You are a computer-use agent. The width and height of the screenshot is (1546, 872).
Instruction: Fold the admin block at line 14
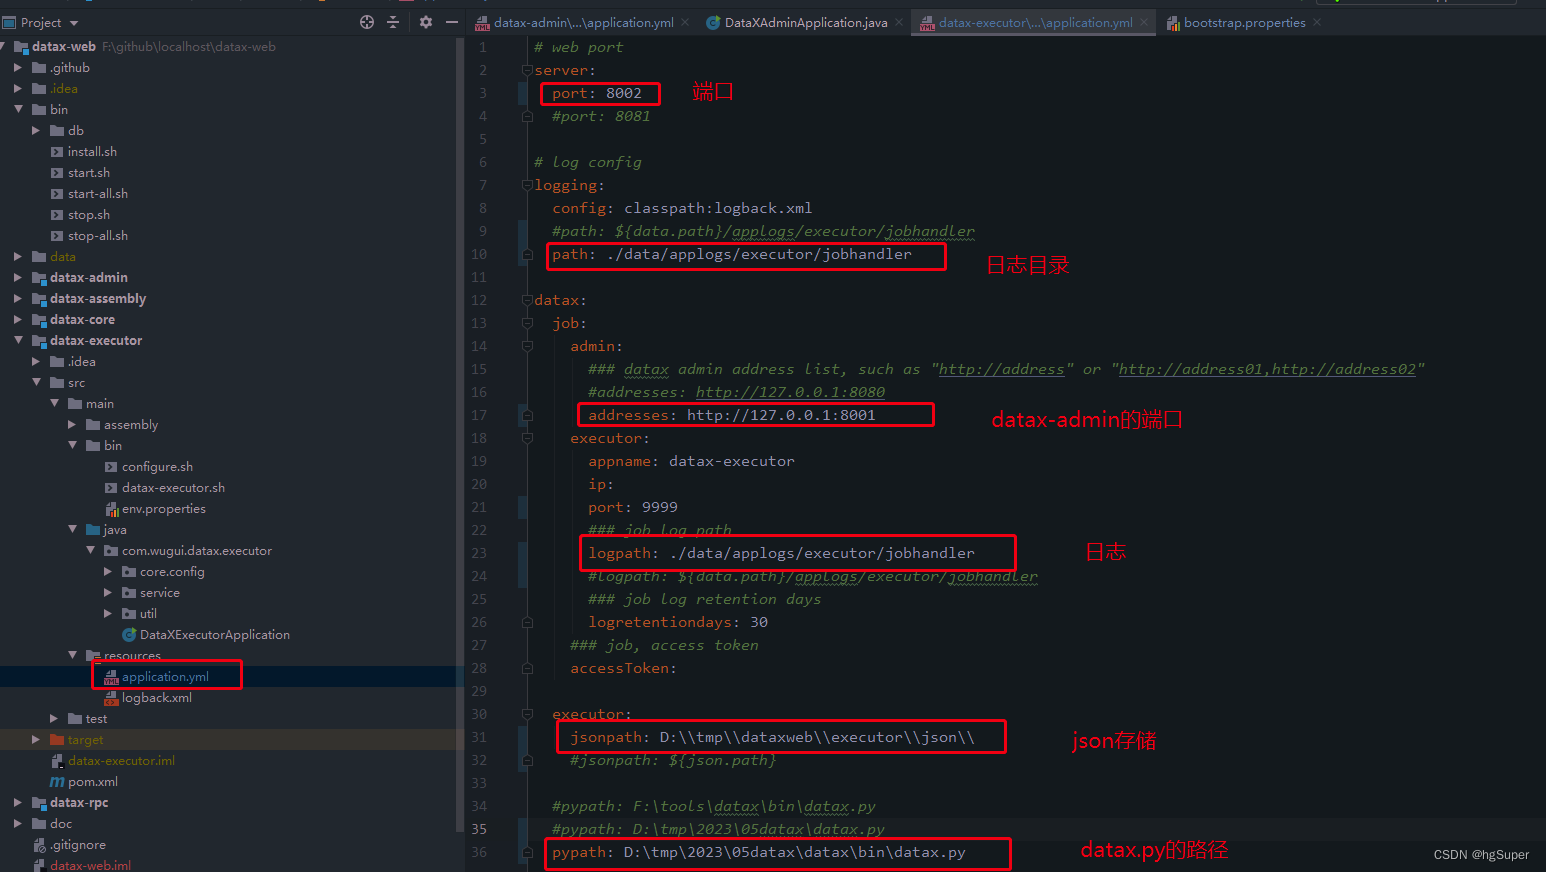[x=527, y=346]
